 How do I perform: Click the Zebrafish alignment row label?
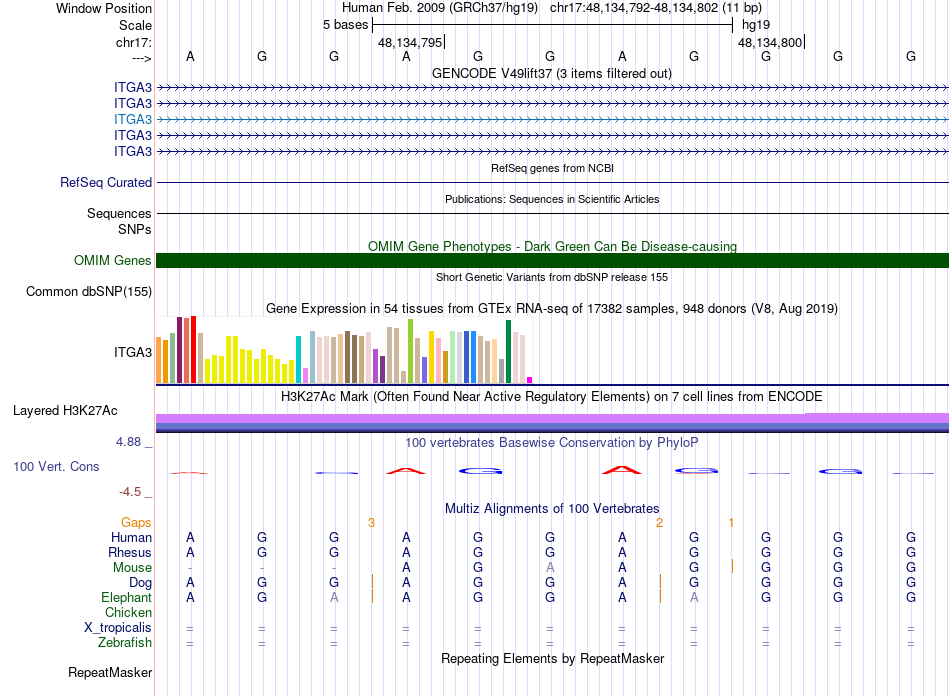[125, 642]
